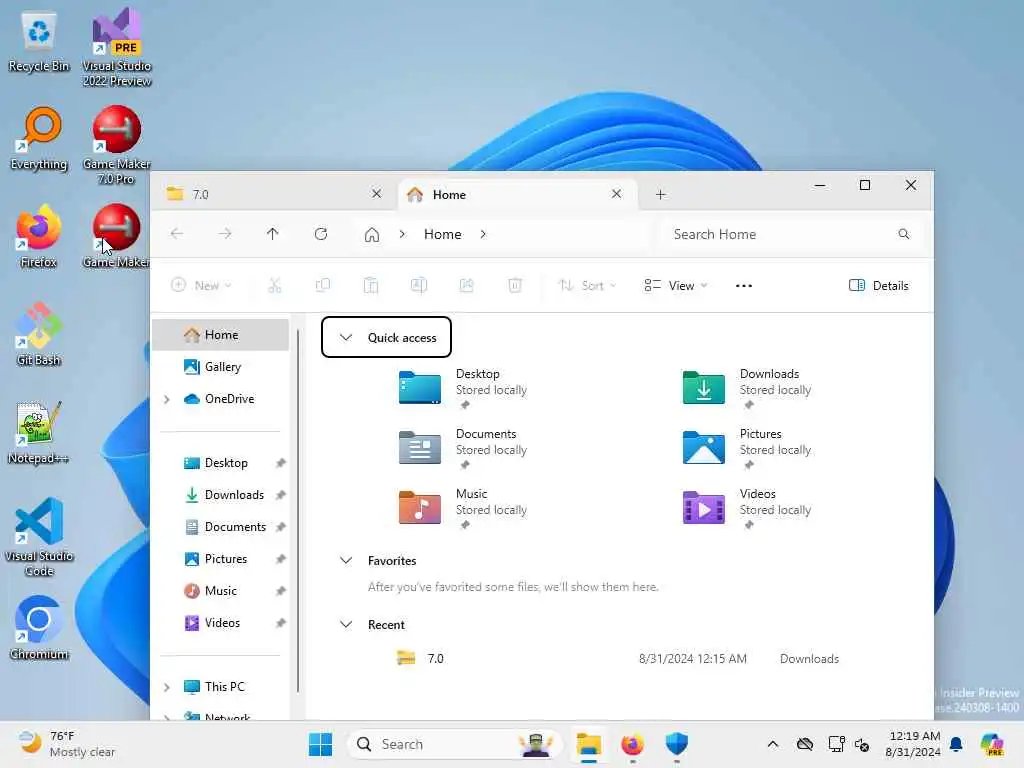The height and width of the screenshot is (768, 1024).
Task: Expand This PC in navigation pane
Action: click(167, 687)
